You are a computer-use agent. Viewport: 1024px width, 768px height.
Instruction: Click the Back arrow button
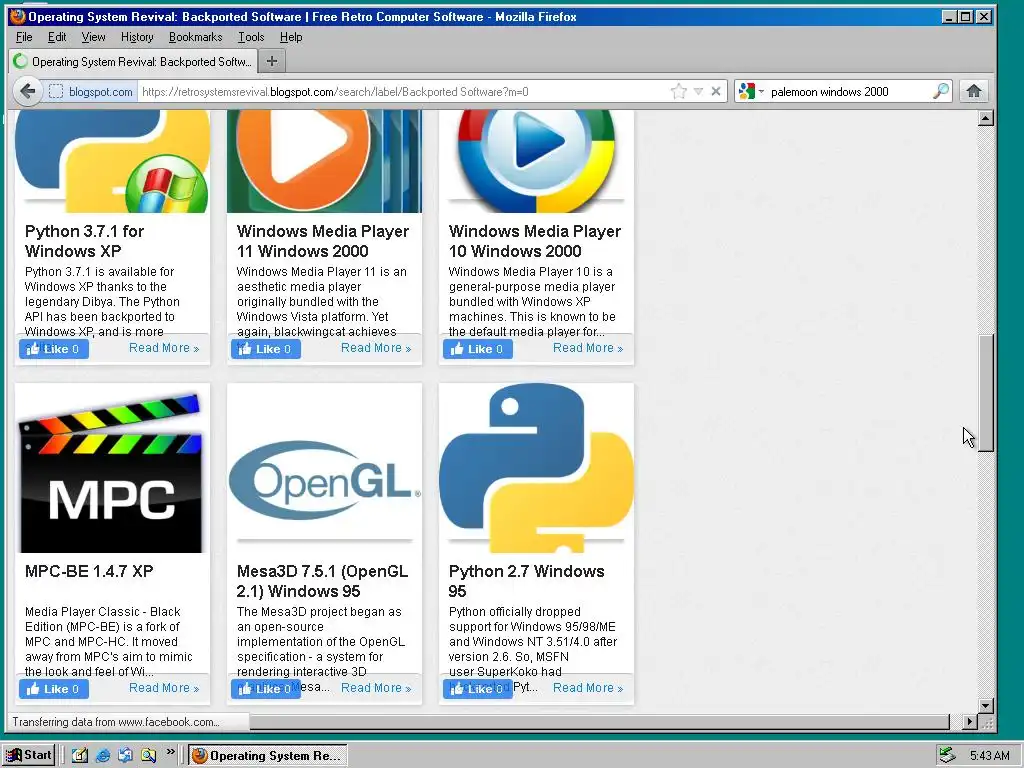pos(27,91)
